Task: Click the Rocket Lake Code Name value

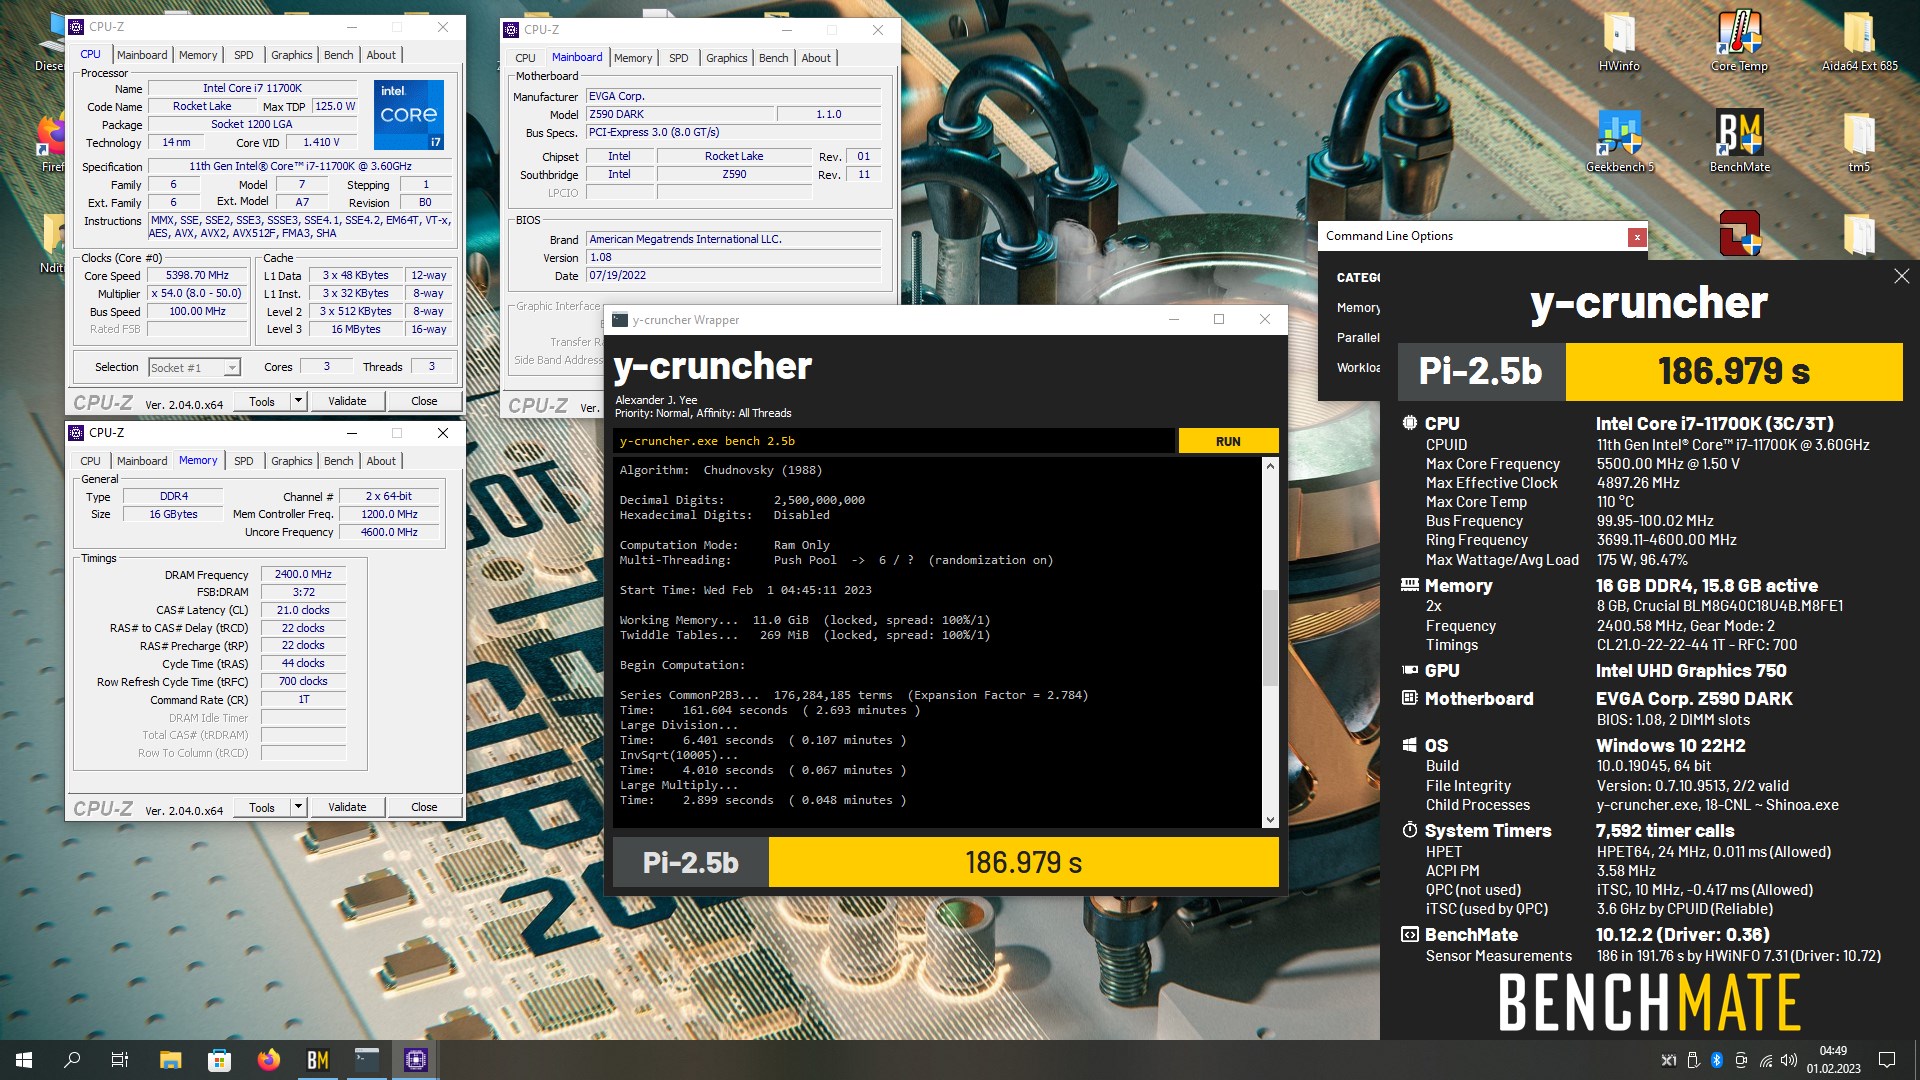Action: pyautogui.click(x=202, y=106)
